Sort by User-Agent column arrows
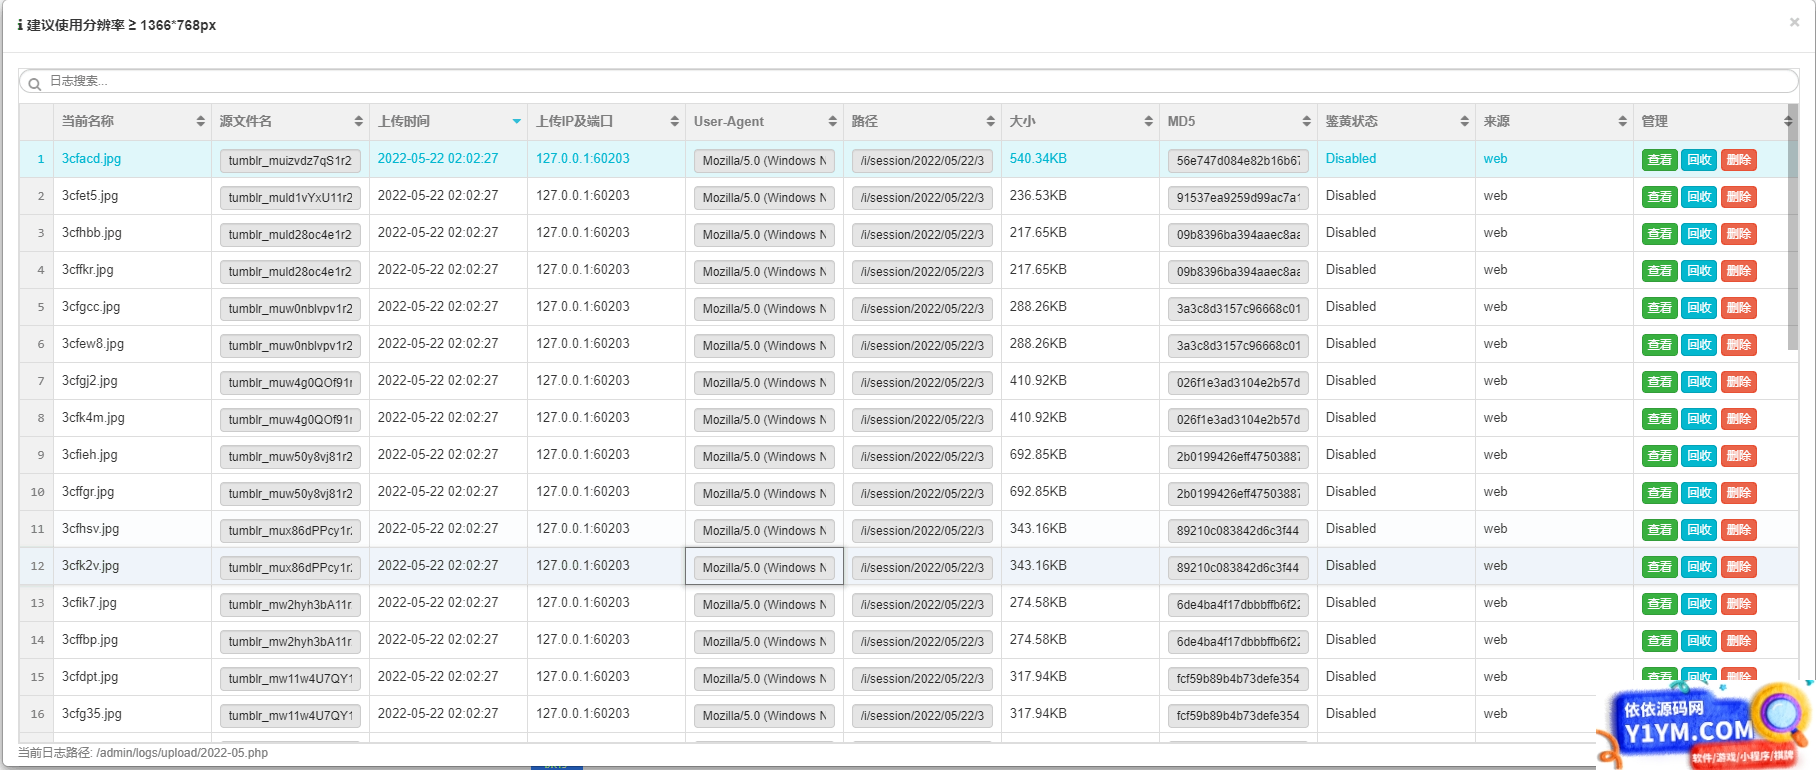 coord(833,121)
